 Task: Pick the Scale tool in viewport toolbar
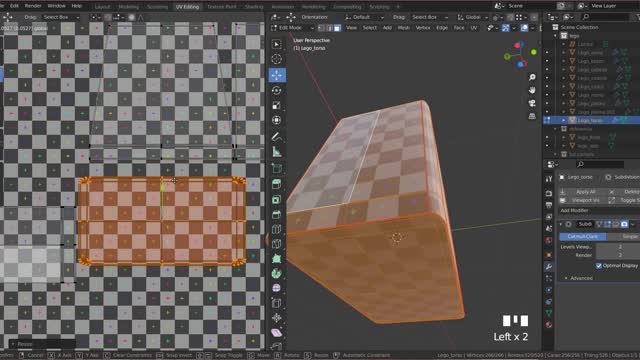[x=277, y=105]
